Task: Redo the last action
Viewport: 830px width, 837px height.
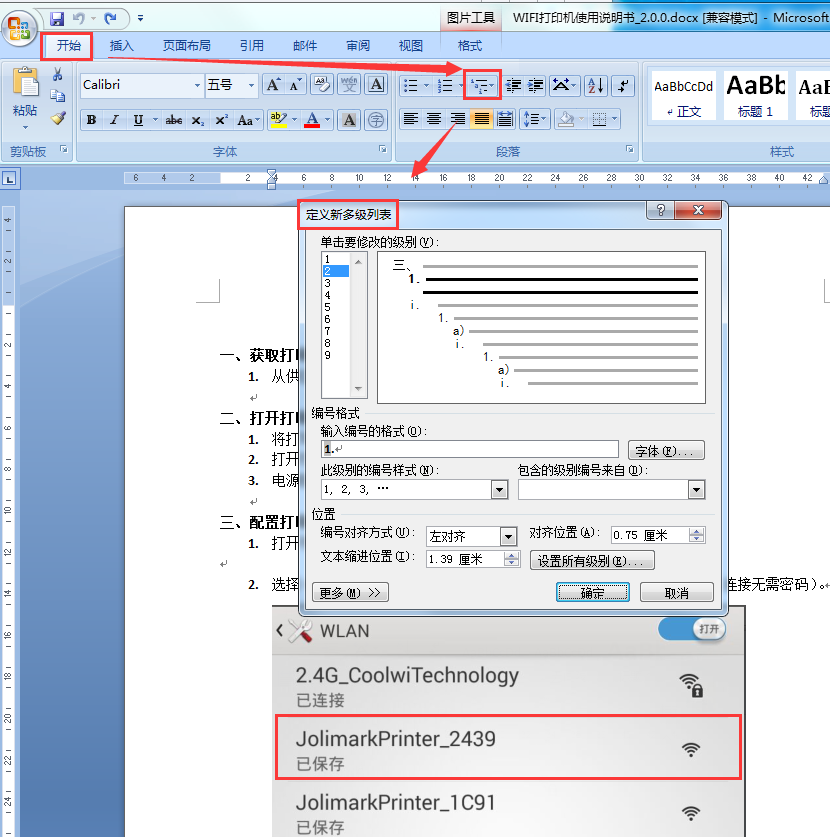Action: pos(110,19)
